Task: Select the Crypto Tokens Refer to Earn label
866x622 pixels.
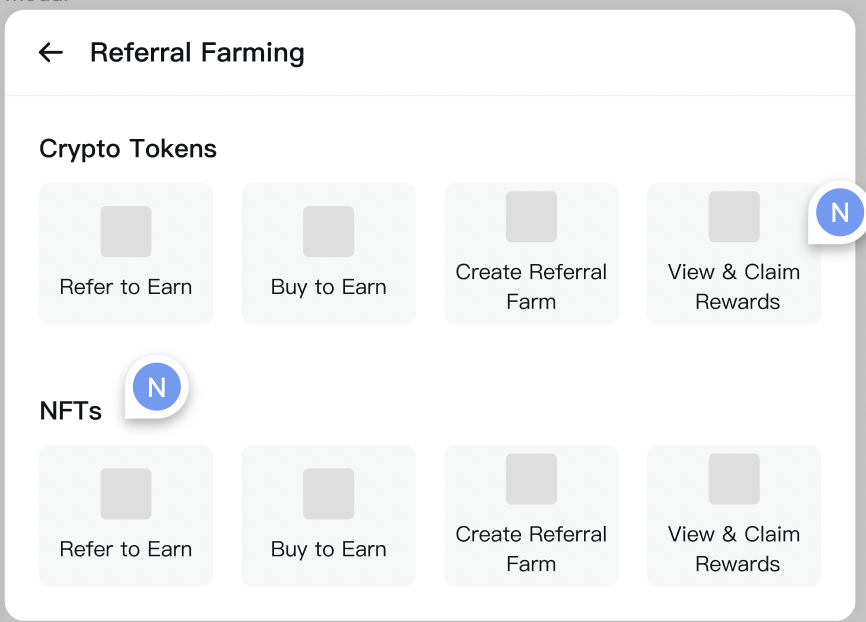Action: click(x=126, y=287)
